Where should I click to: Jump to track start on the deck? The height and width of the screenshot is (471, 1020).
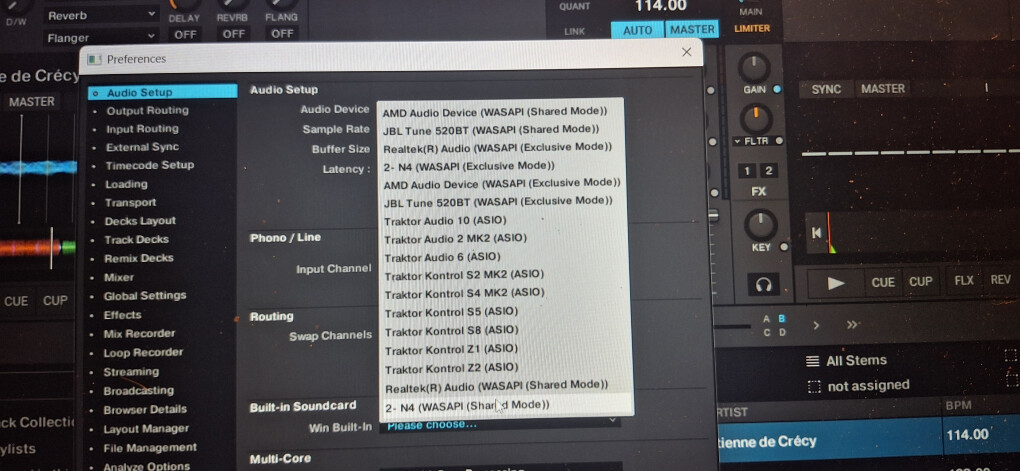coord(816,233)
